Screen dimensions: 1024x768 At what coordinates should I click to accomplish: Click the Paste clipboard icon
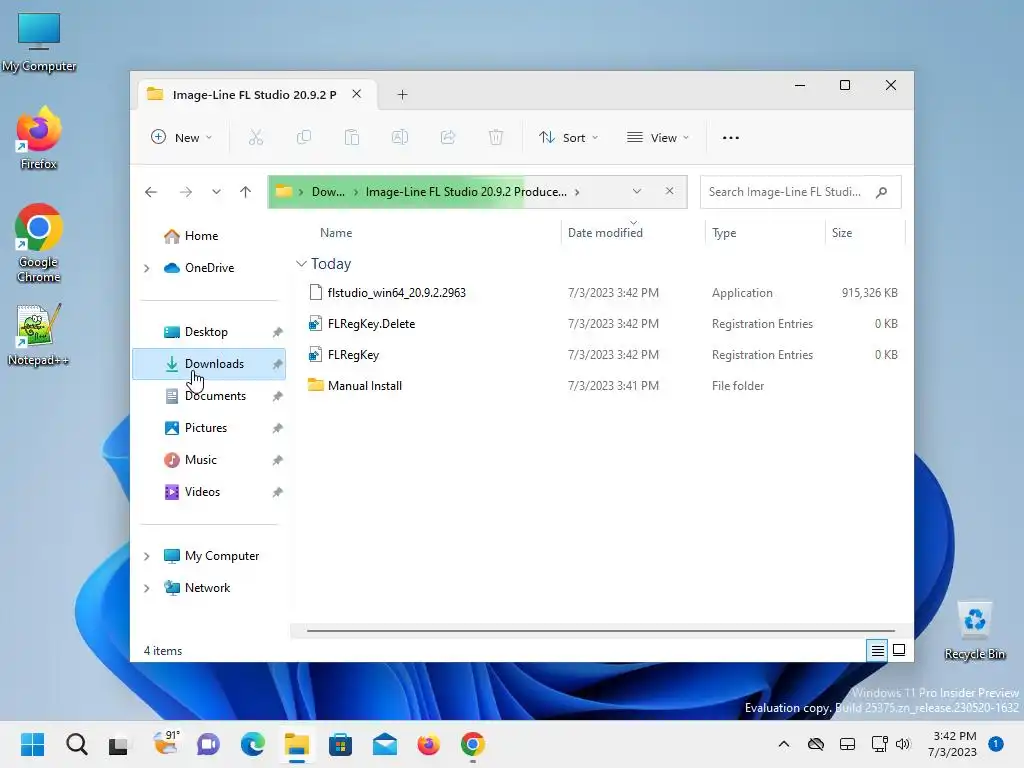351,137
